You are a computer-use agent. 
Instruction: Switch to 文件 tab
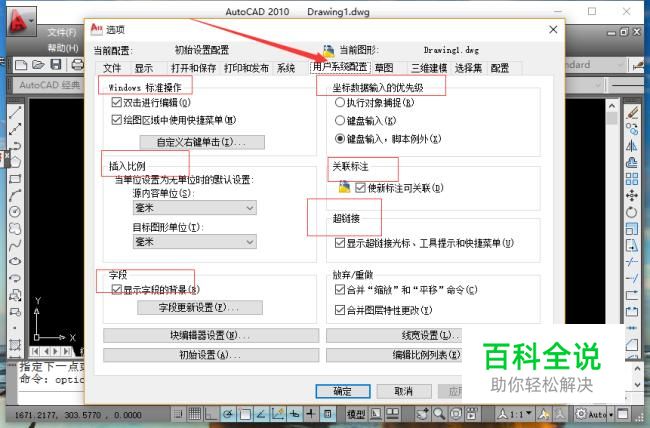point(112,68)
